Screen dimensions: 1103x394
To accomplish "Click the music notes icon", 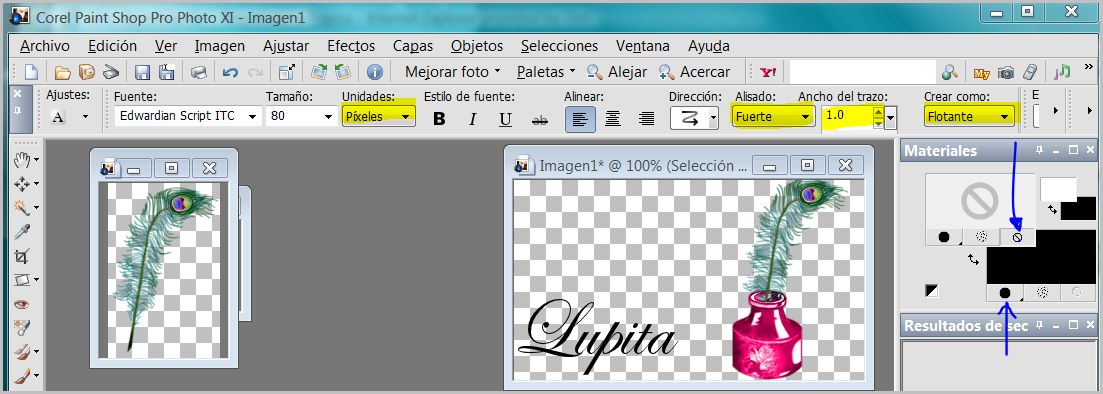I will pyautogui.click(x=1062, y=72).
